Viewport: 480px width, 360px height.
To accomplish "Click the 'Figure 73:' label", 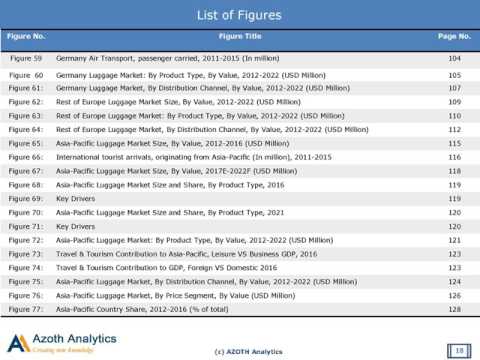I will [x=26, y=254].
